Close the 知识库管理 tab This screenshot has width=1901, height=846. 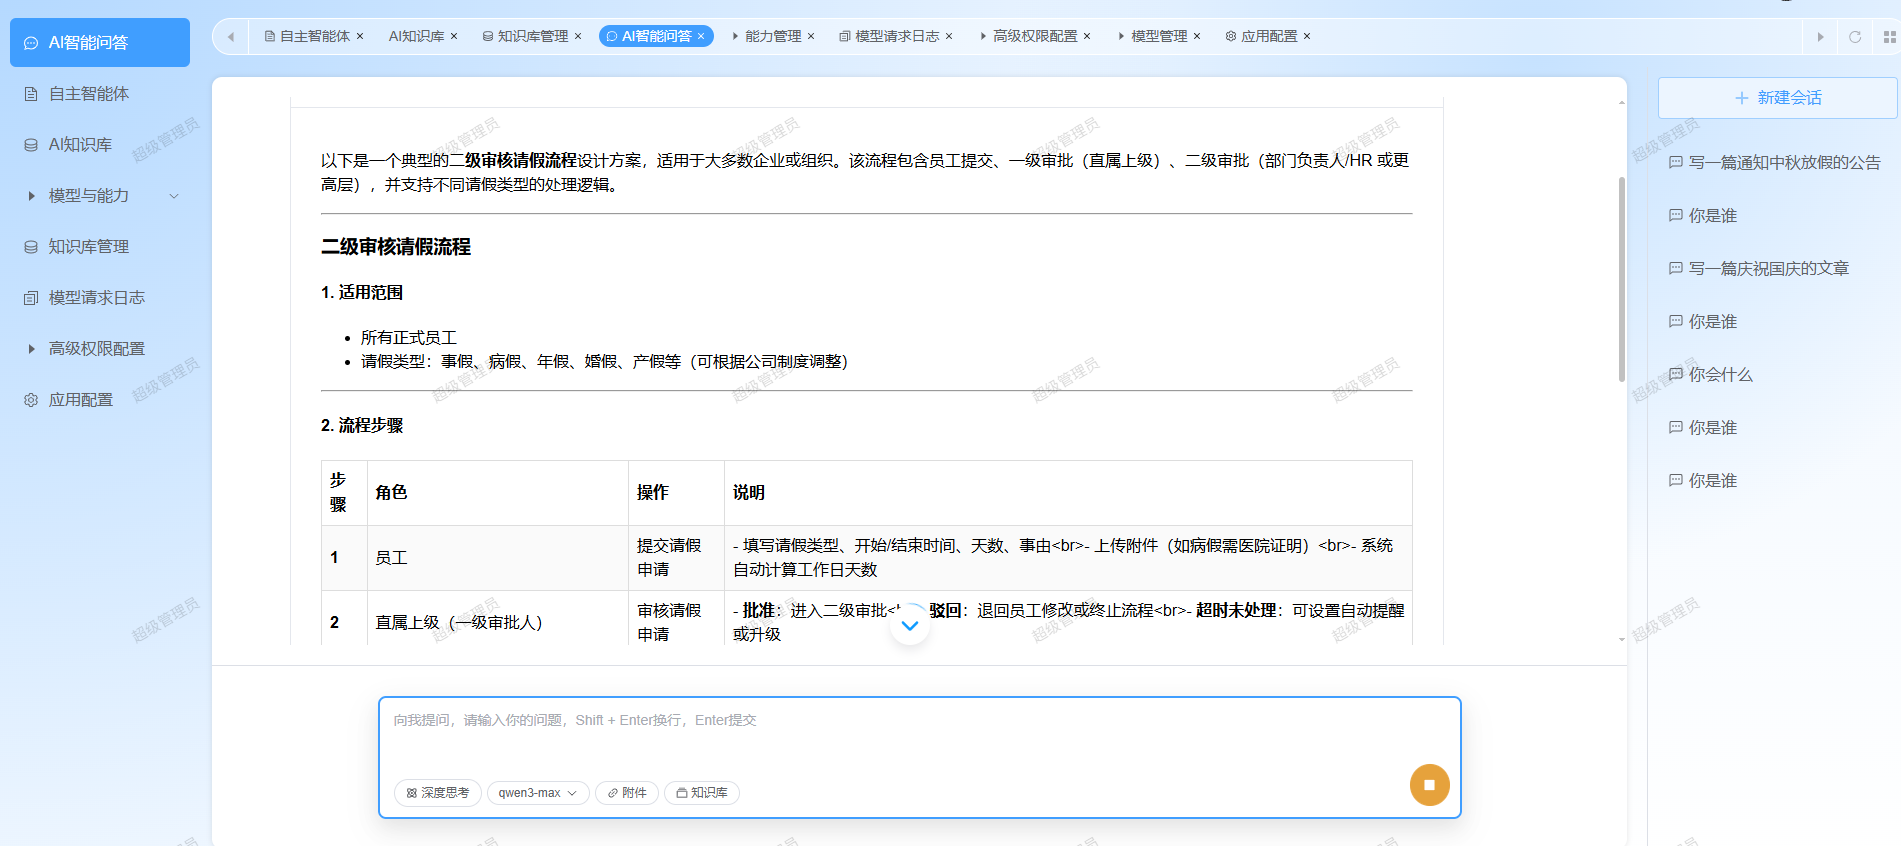pyautogui.click(x=578, y=36)
